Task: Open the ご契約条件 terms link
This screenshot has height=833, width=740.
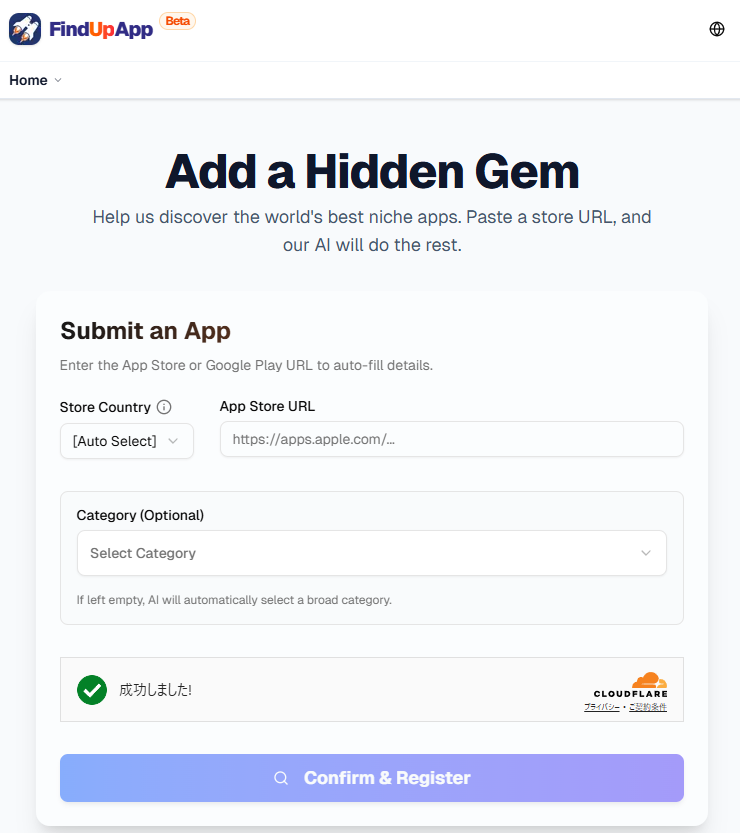Action: pyautogui.click(x=648, y=707)
